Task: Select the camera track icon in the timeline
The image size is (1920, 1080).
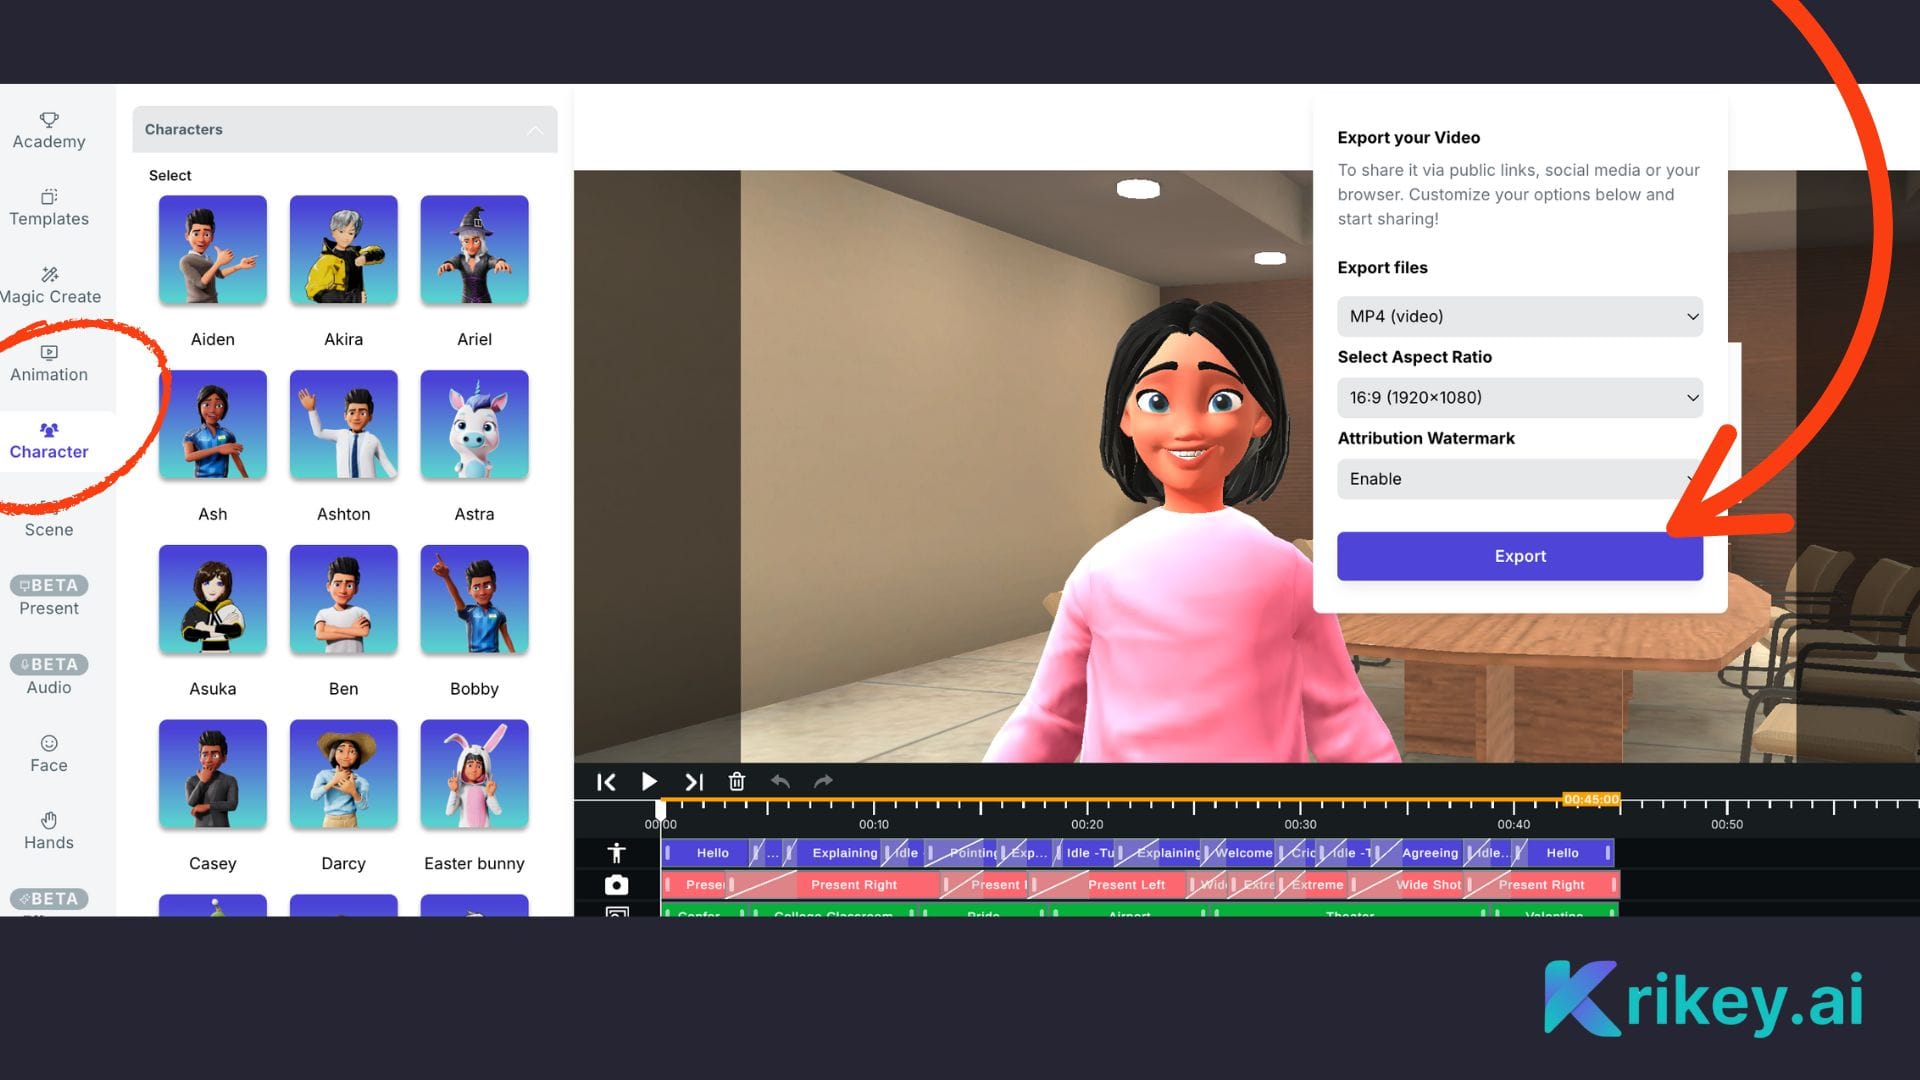Action: (617, 884)
